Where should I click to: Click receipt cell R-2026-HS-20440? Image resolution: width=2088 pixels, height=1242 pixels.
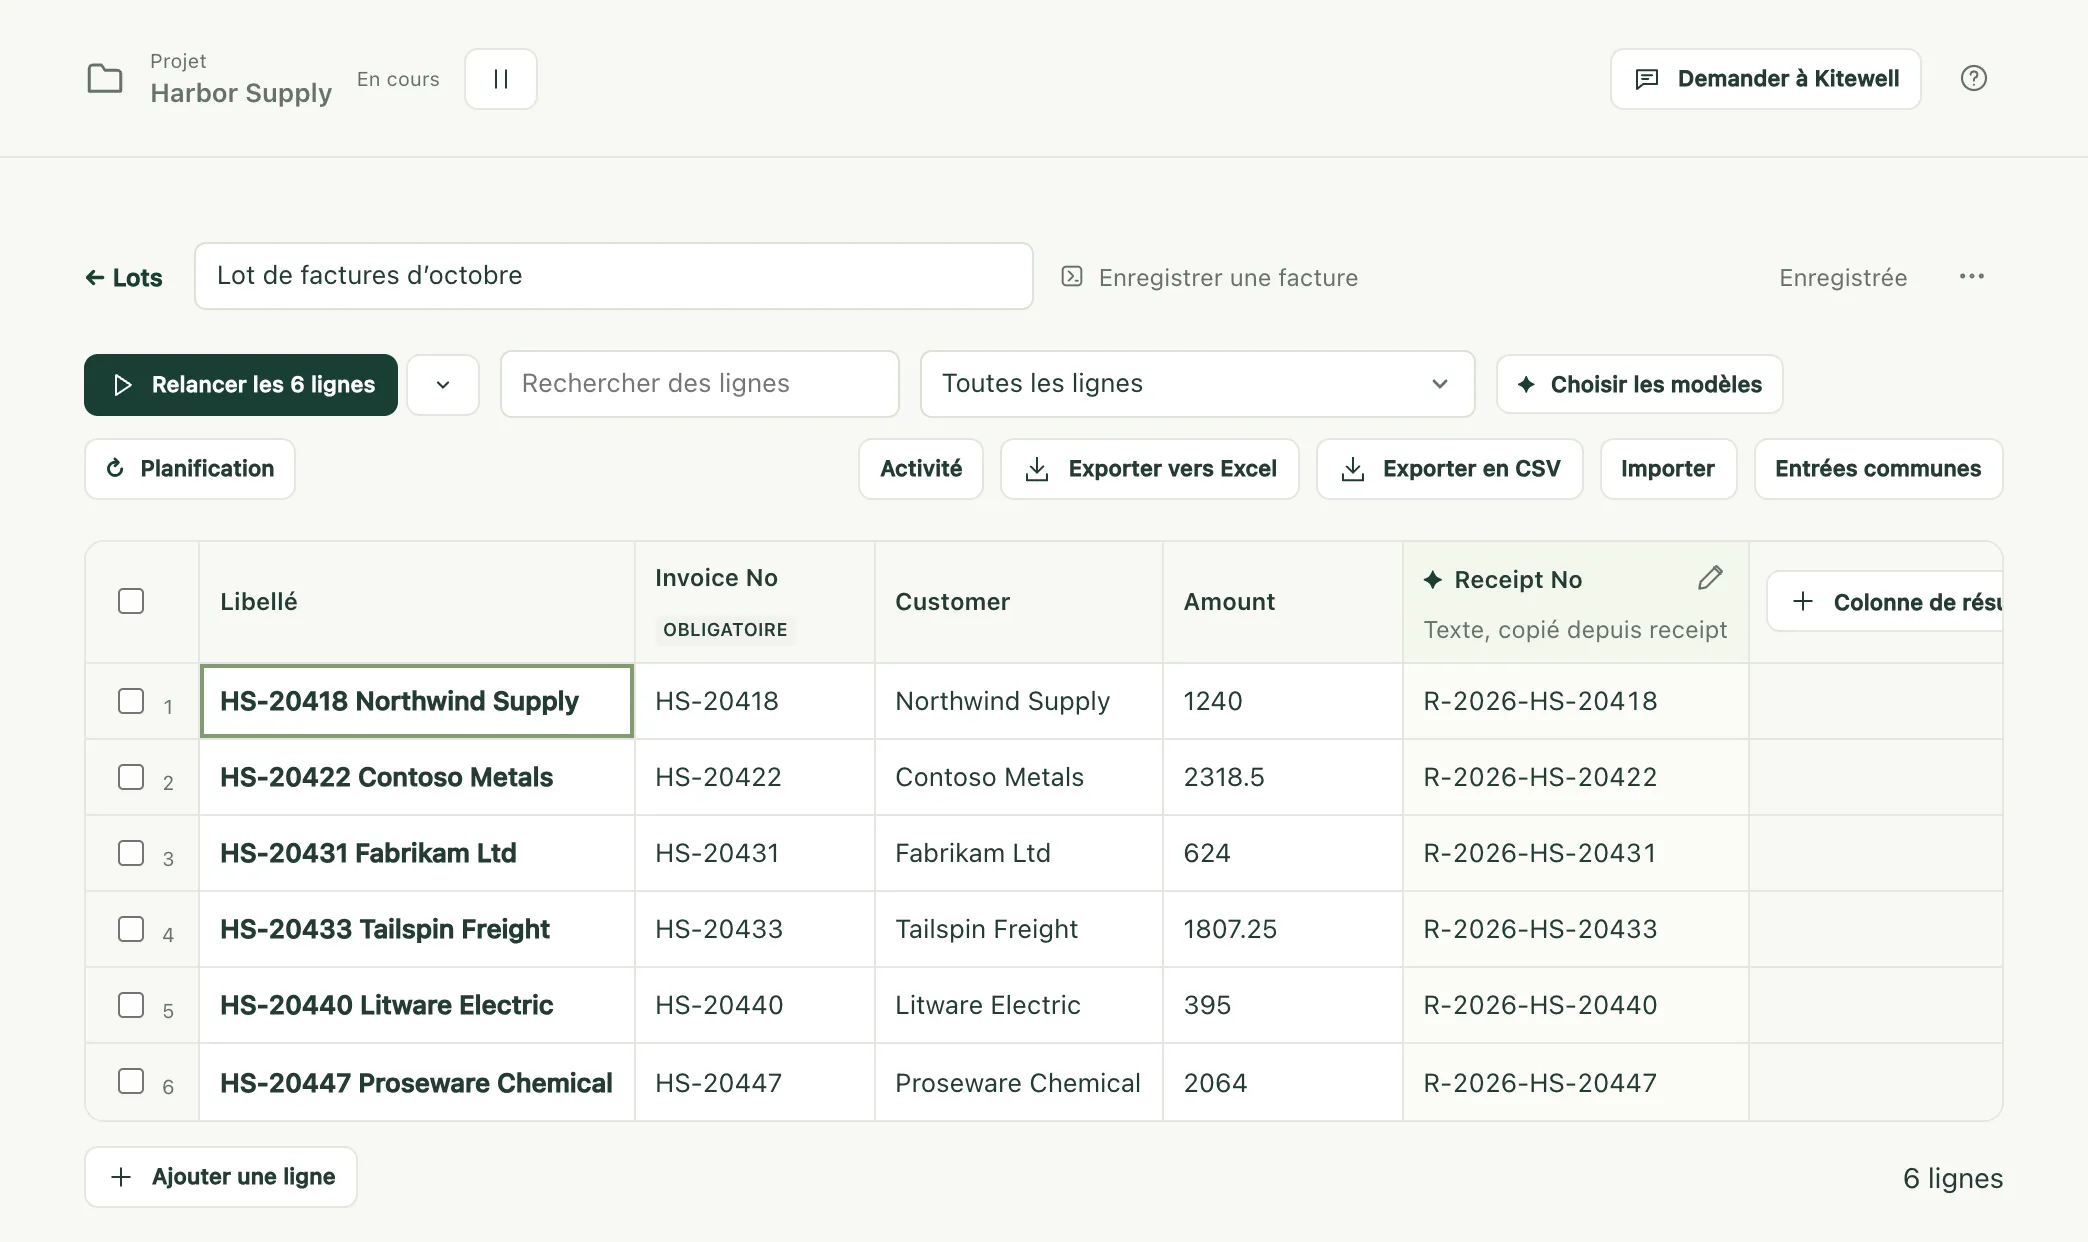click(x=1576, y=1005)
